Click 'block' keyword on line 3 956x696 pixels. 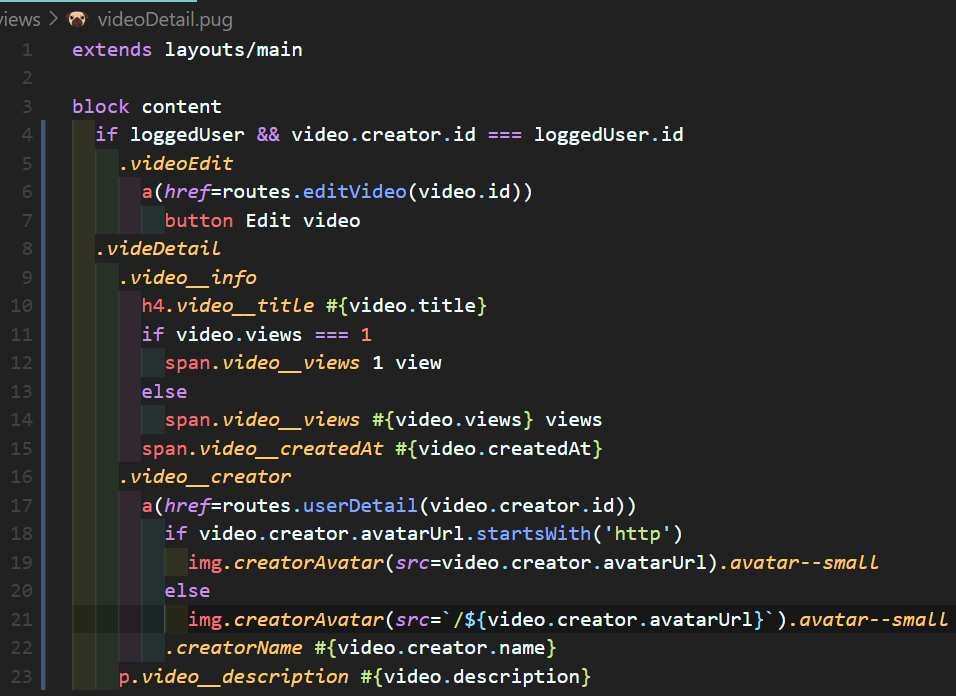click(x=101, y=107)
